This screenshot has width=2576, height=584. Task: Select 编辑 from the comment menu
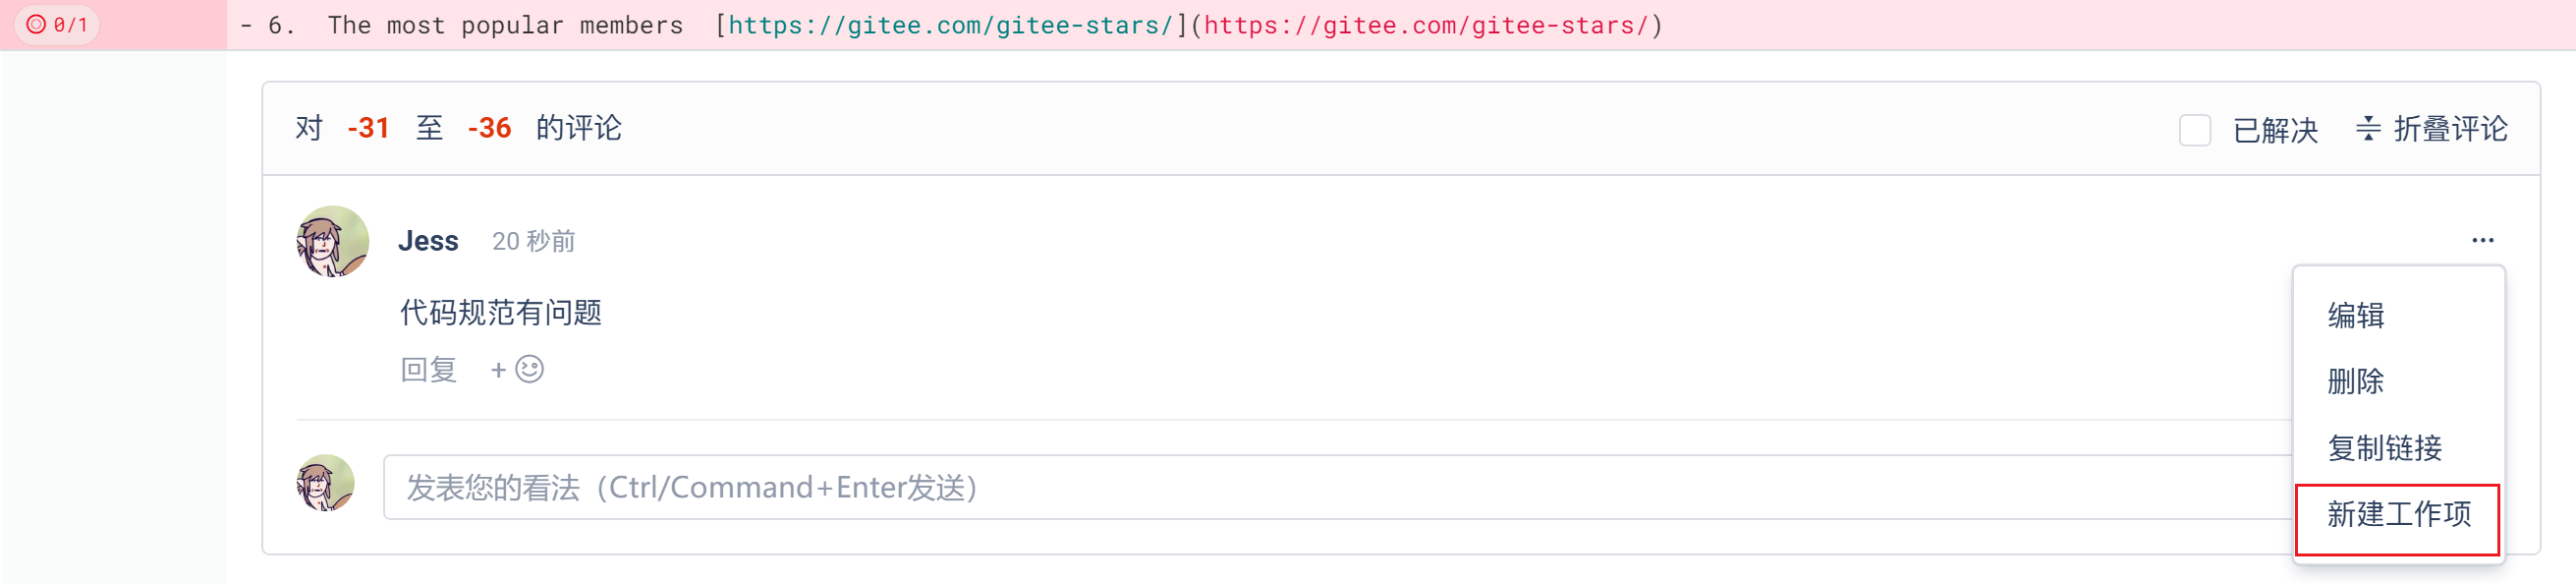(x=2355, y=315)
